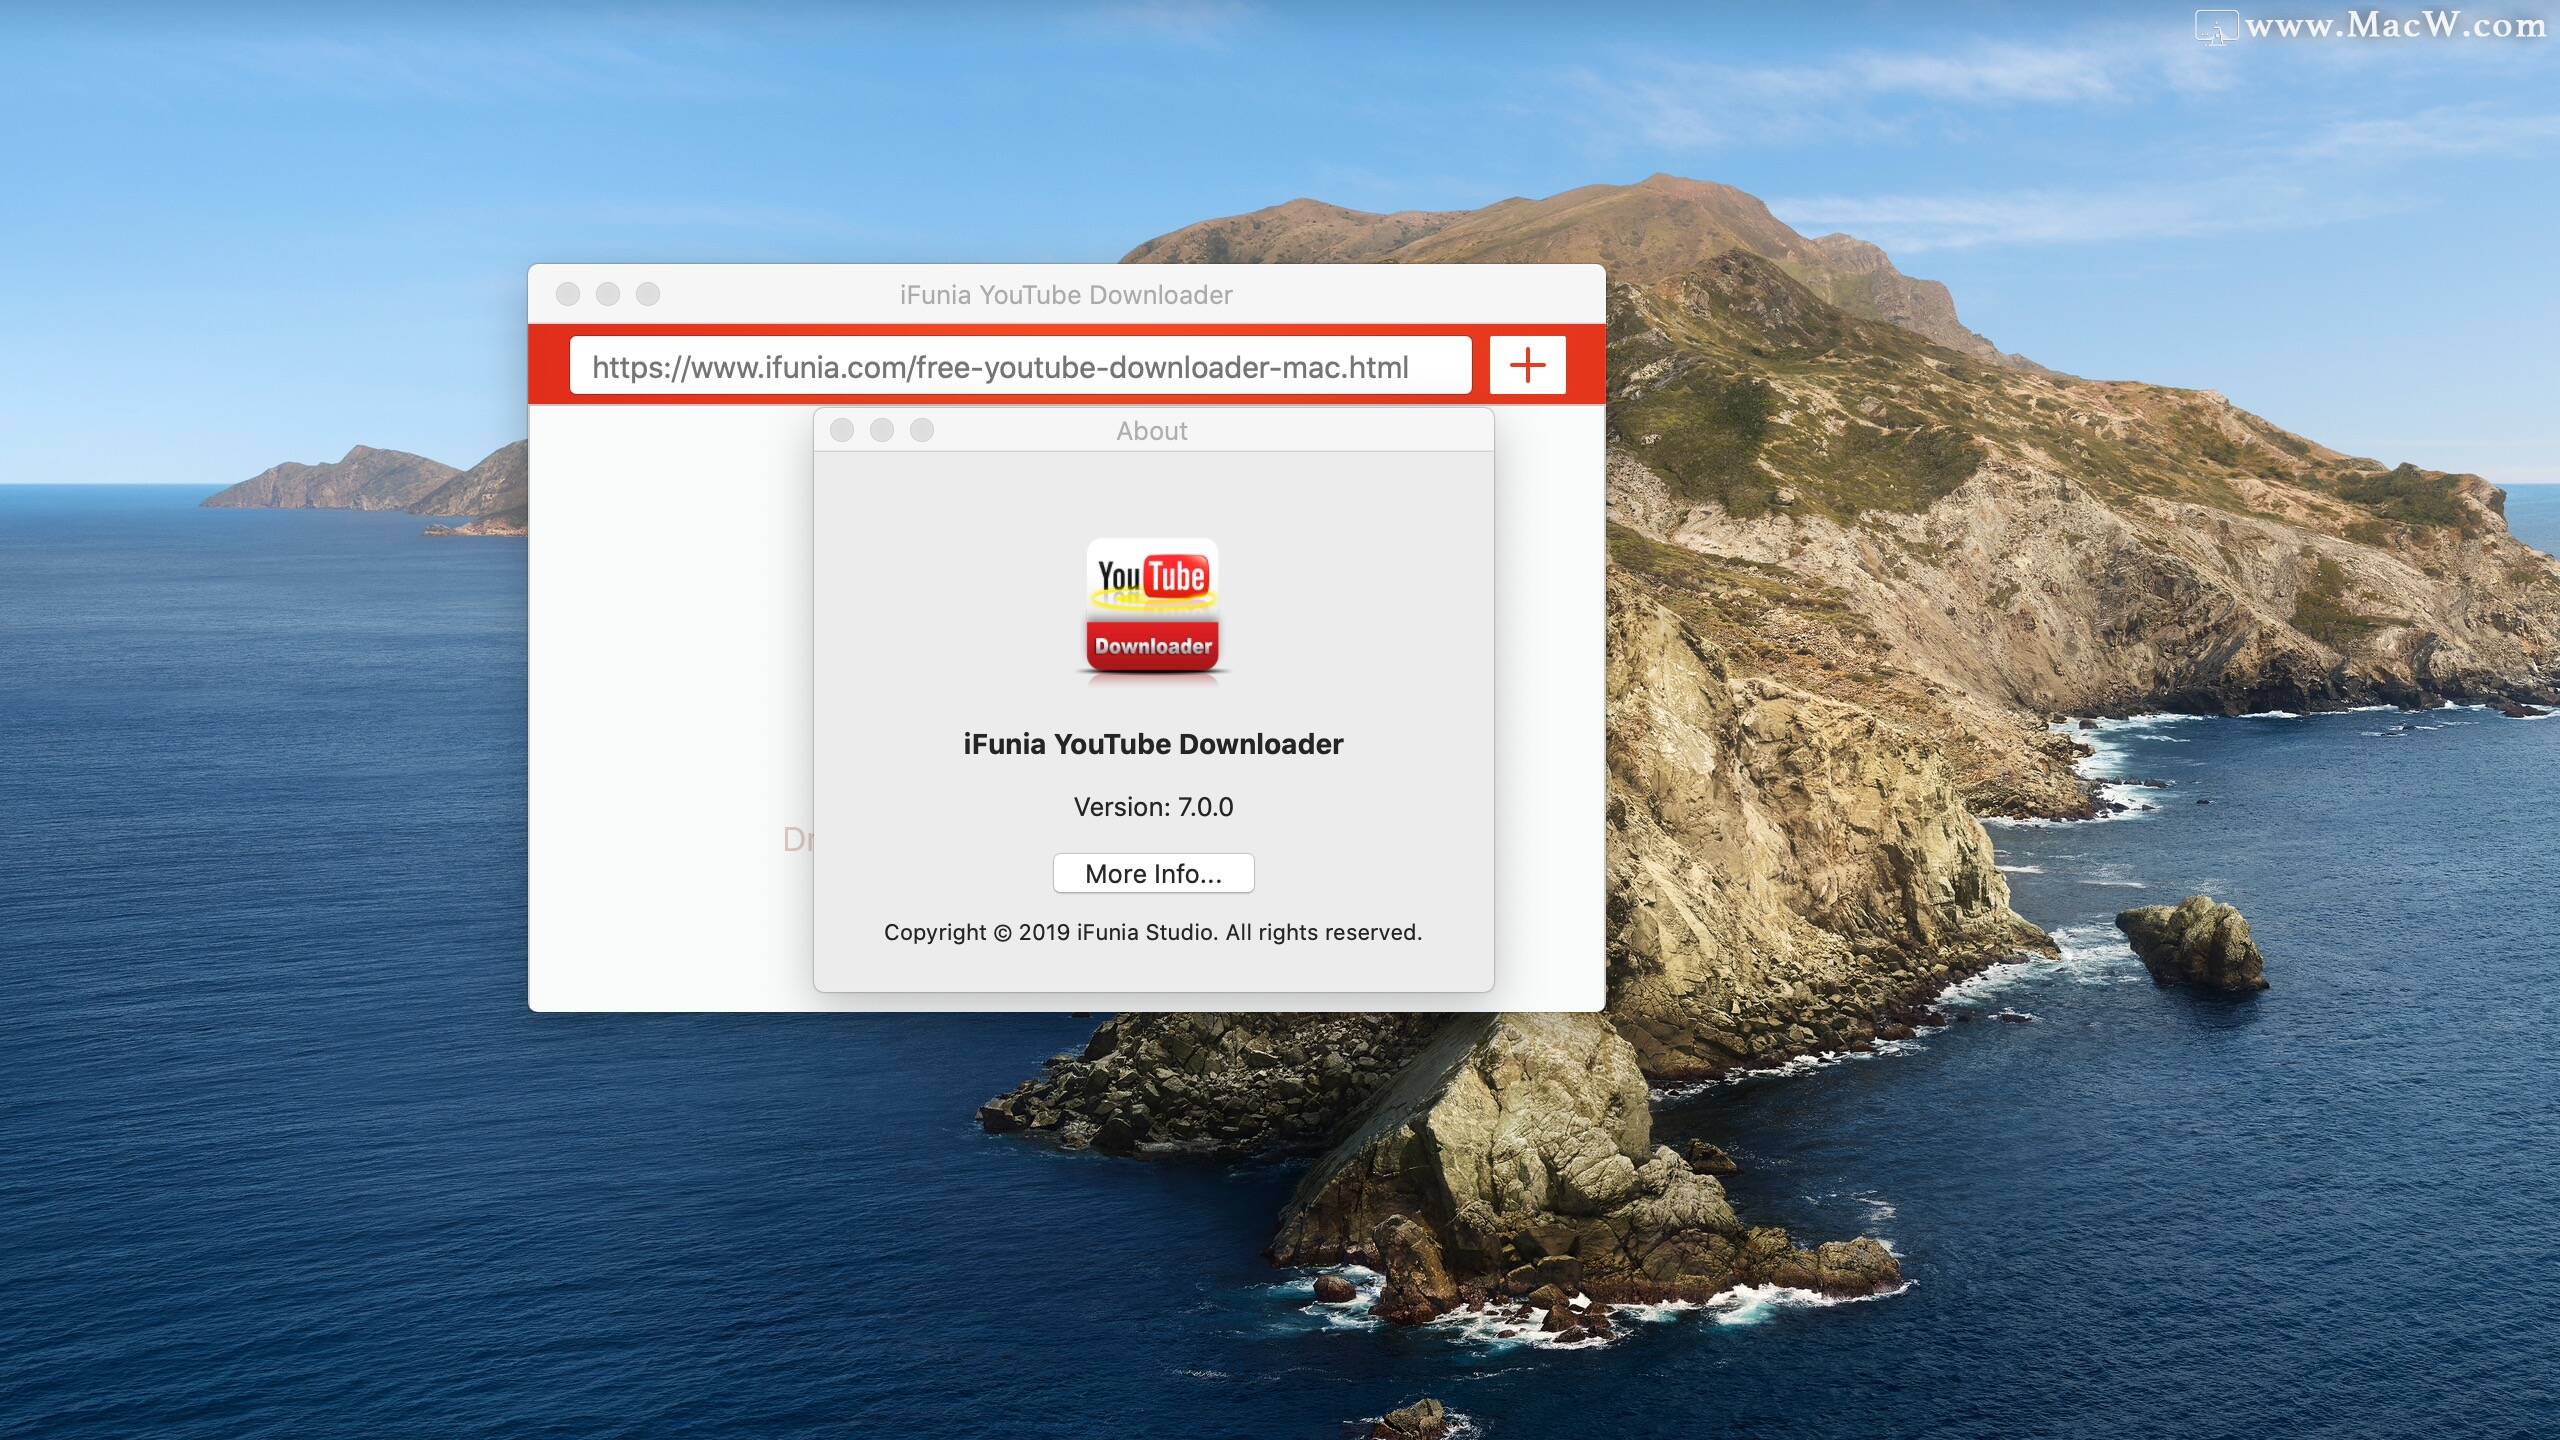Screen dimensions: 2560x1440
Task: Click the iFunia YouTube Downloader name label
Action: point(1153,743)
